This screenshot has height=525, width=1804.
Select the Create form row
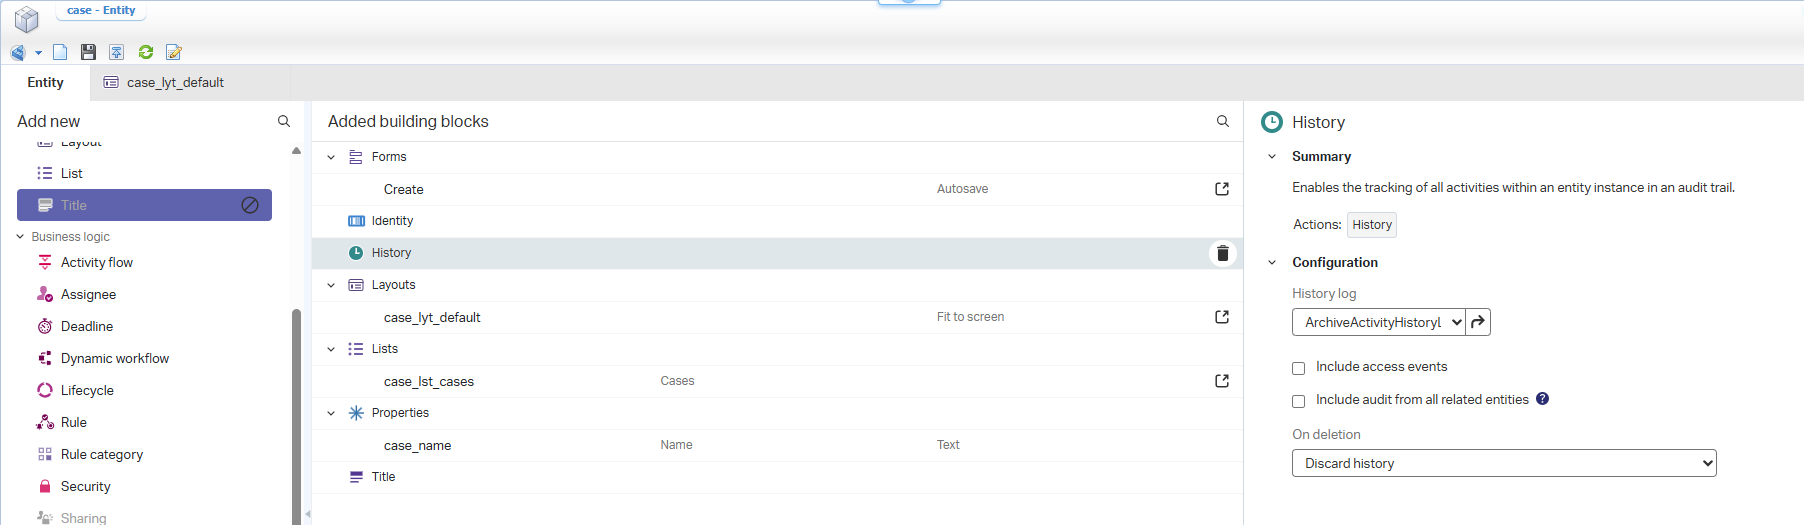tap(777, 189)
